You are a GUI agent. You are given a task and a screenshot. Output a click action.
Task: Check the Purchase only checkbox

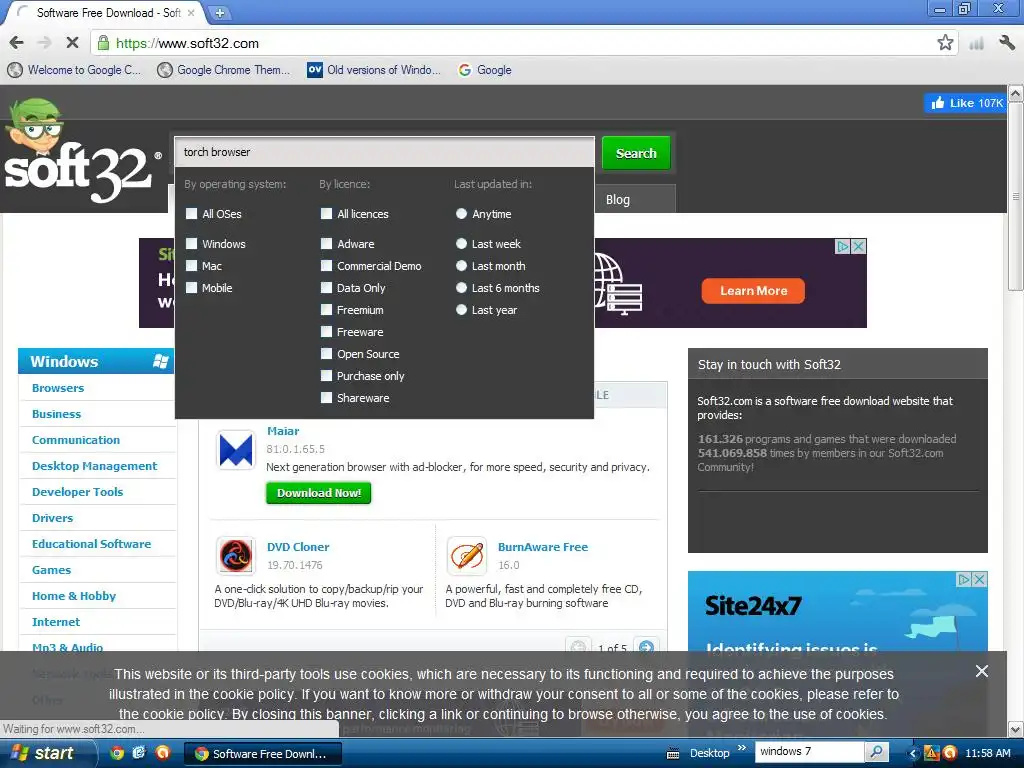pos(327,376)
